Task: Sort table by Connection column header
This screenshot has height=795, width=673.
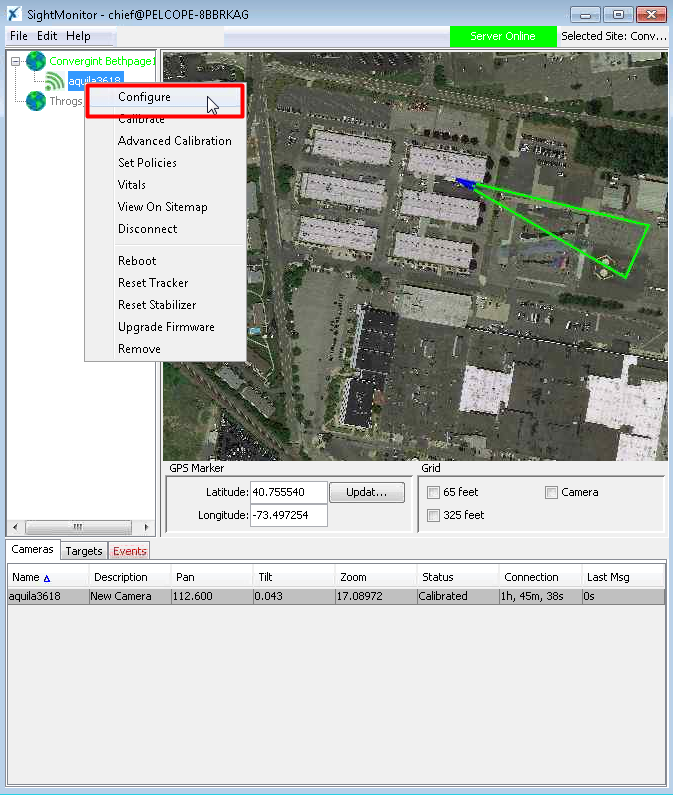Action: coord(540,577)
